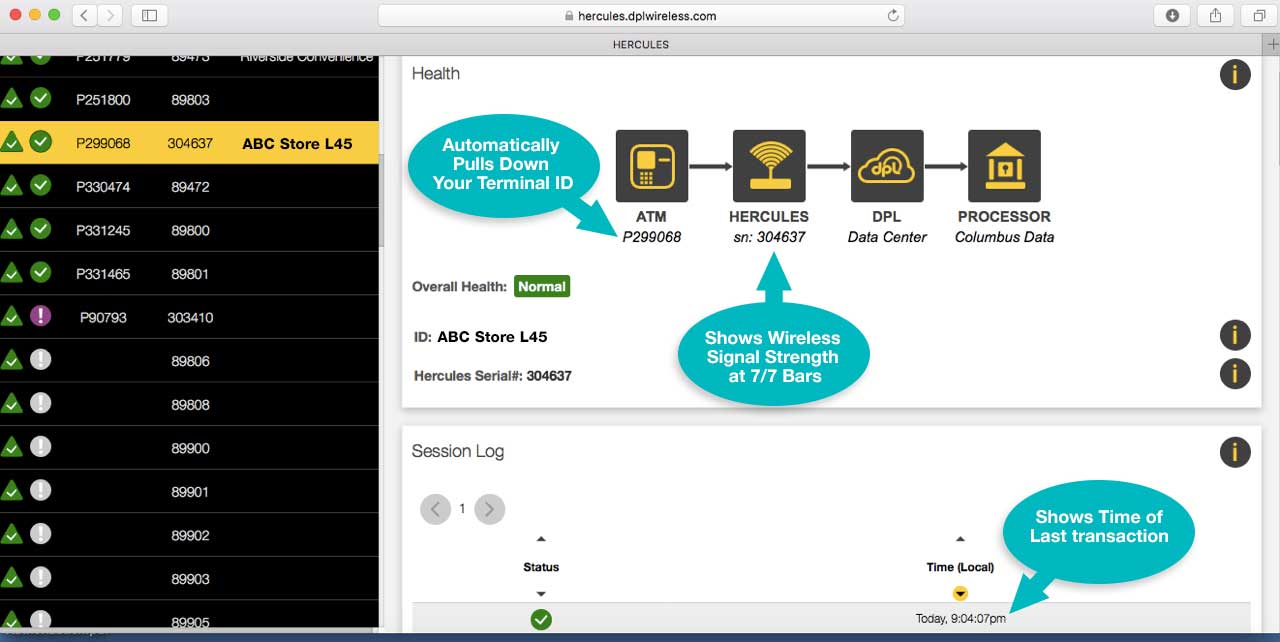The height and width of the screenshot is (642, 1280).
Task: Click green check status icon for P330474
Action: pyautogui.click(x=40, y=186)
